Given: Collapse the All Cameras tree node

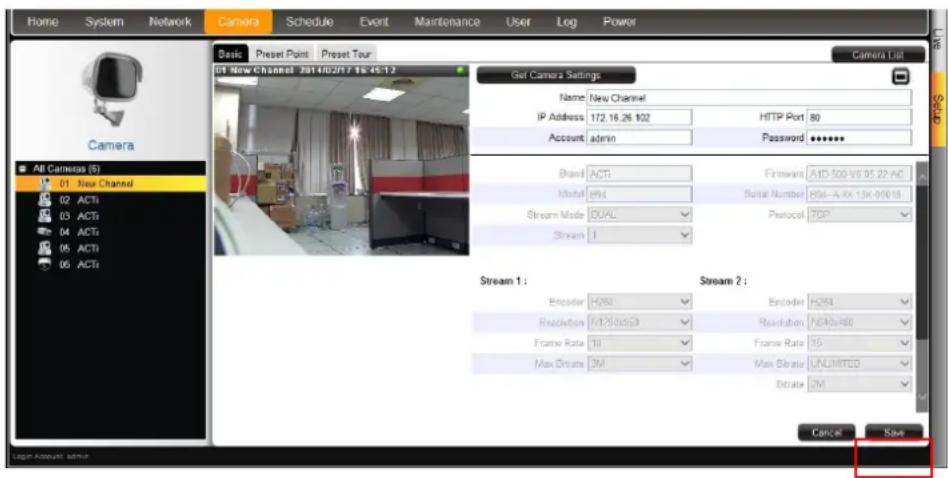Looking at the screenshot, I should pos(21,169).
